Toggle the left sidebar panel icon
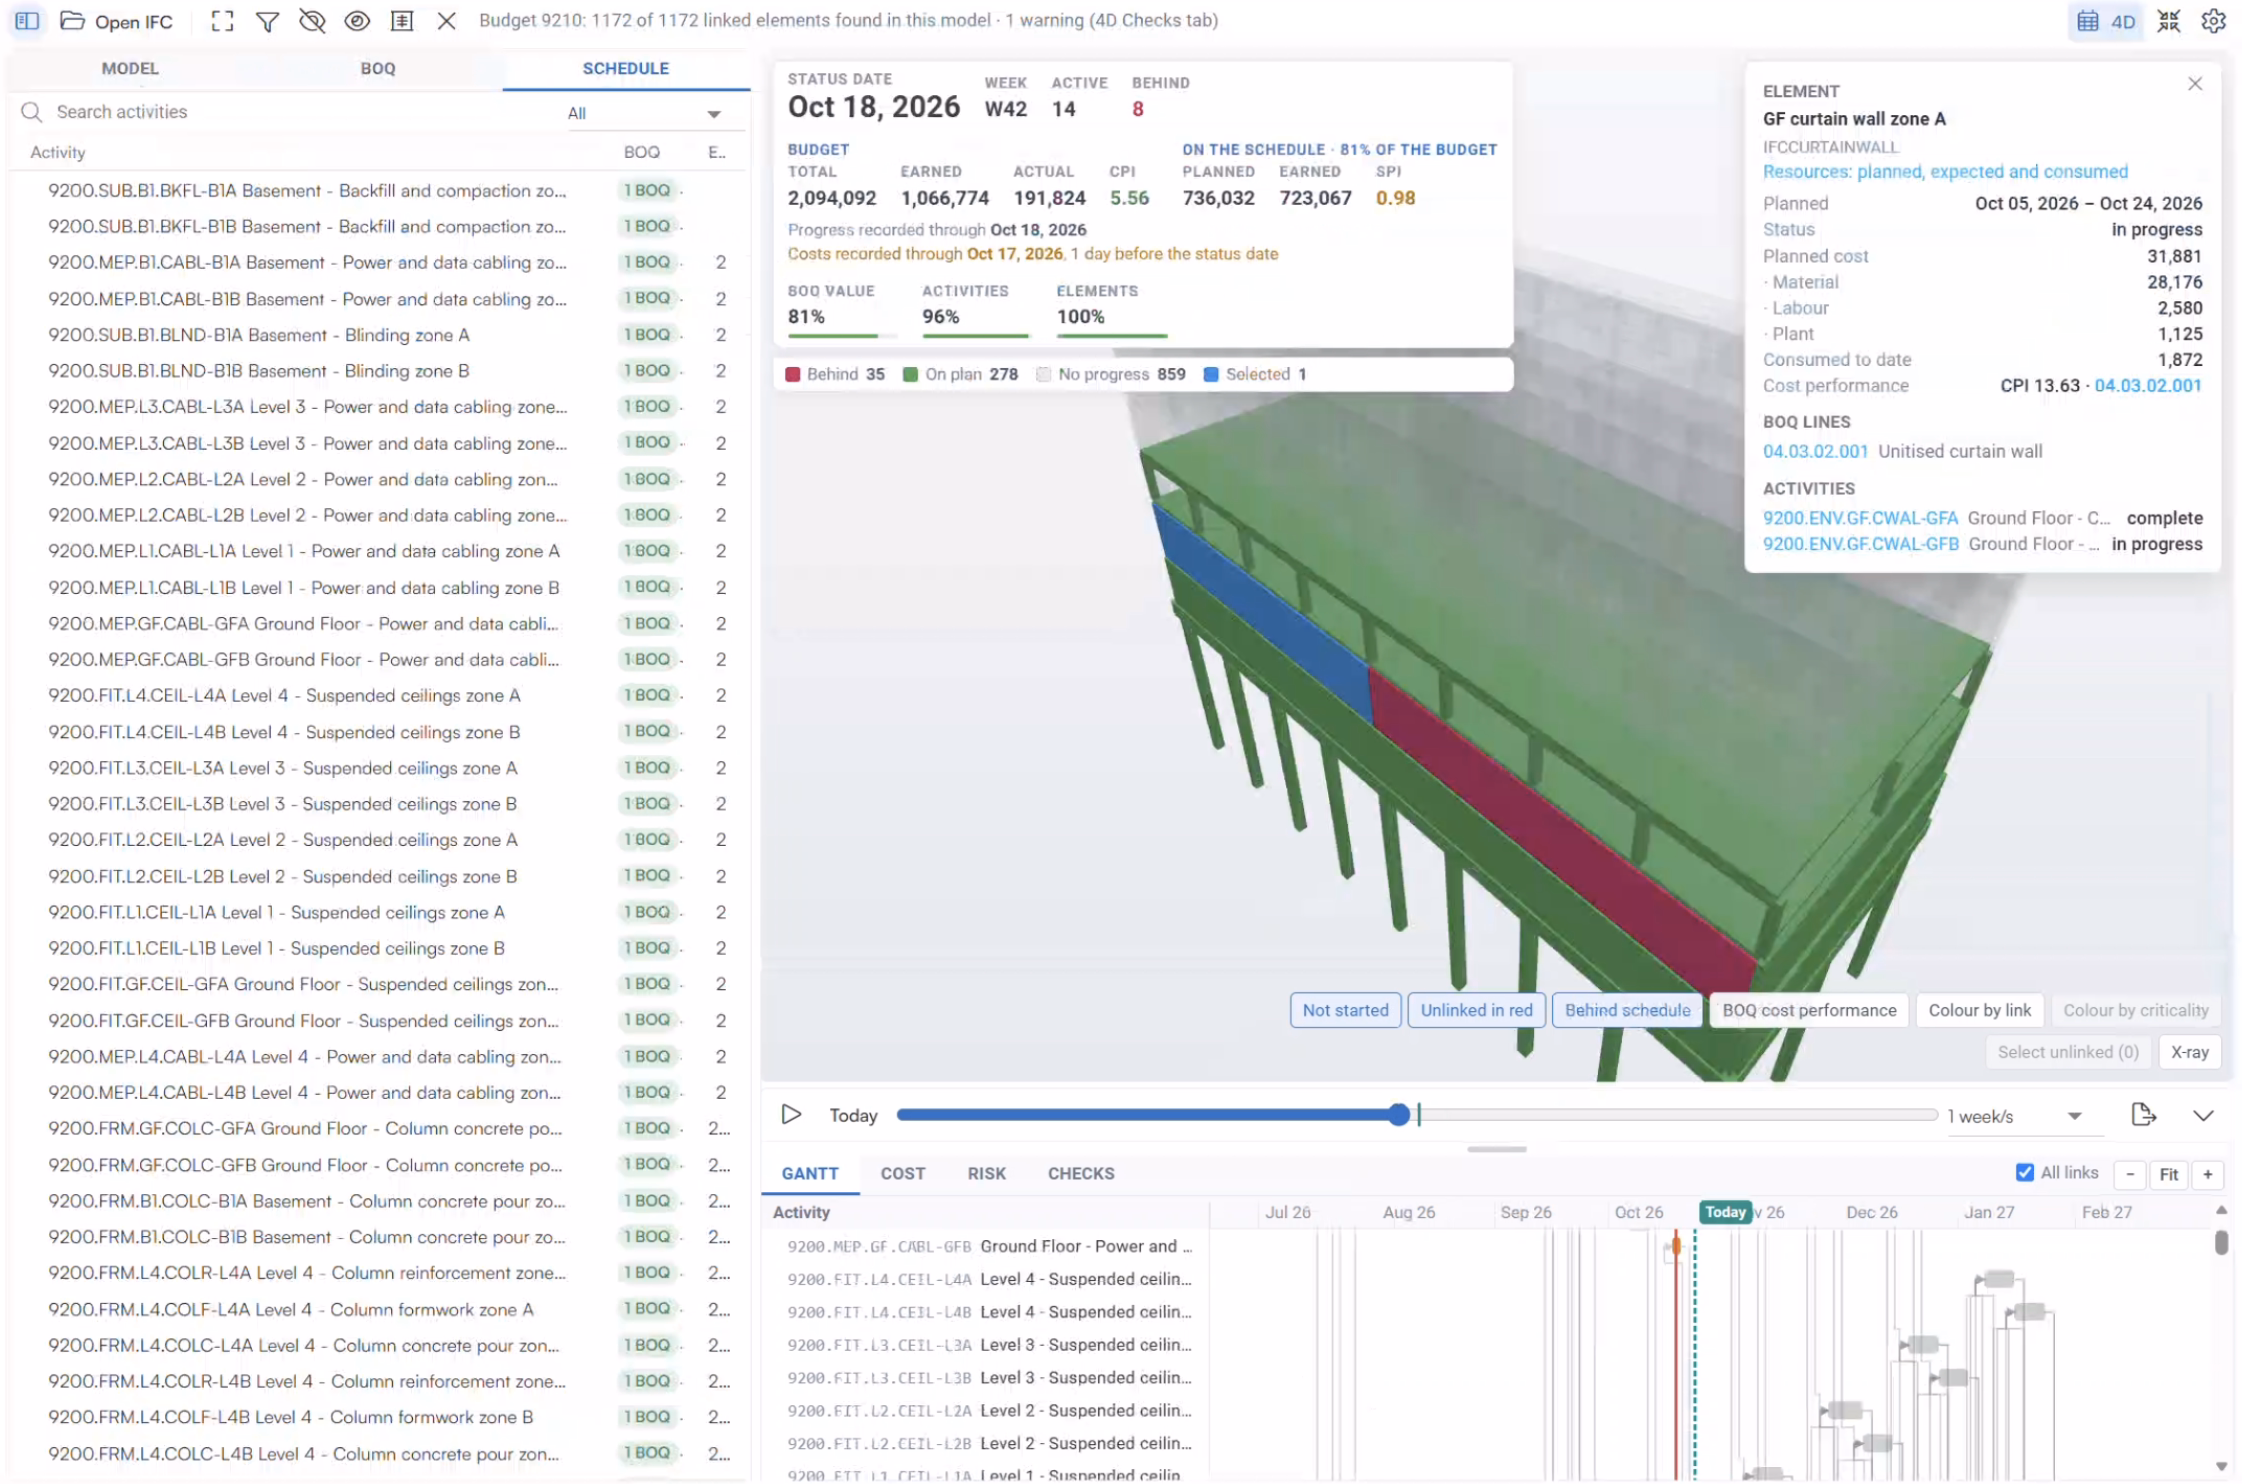The width and height of the screenshot is (2242, 1484). click(27, 21)
